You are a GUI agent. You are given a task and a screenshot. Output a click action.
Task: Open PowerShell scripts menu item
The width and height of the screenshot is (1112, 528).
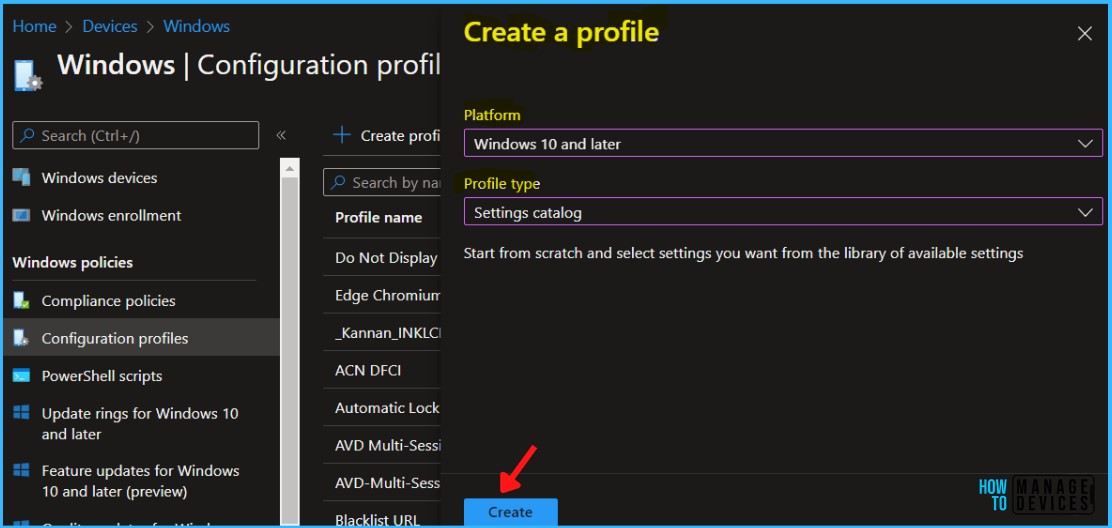pyautogui.click(x=102, y=376)
